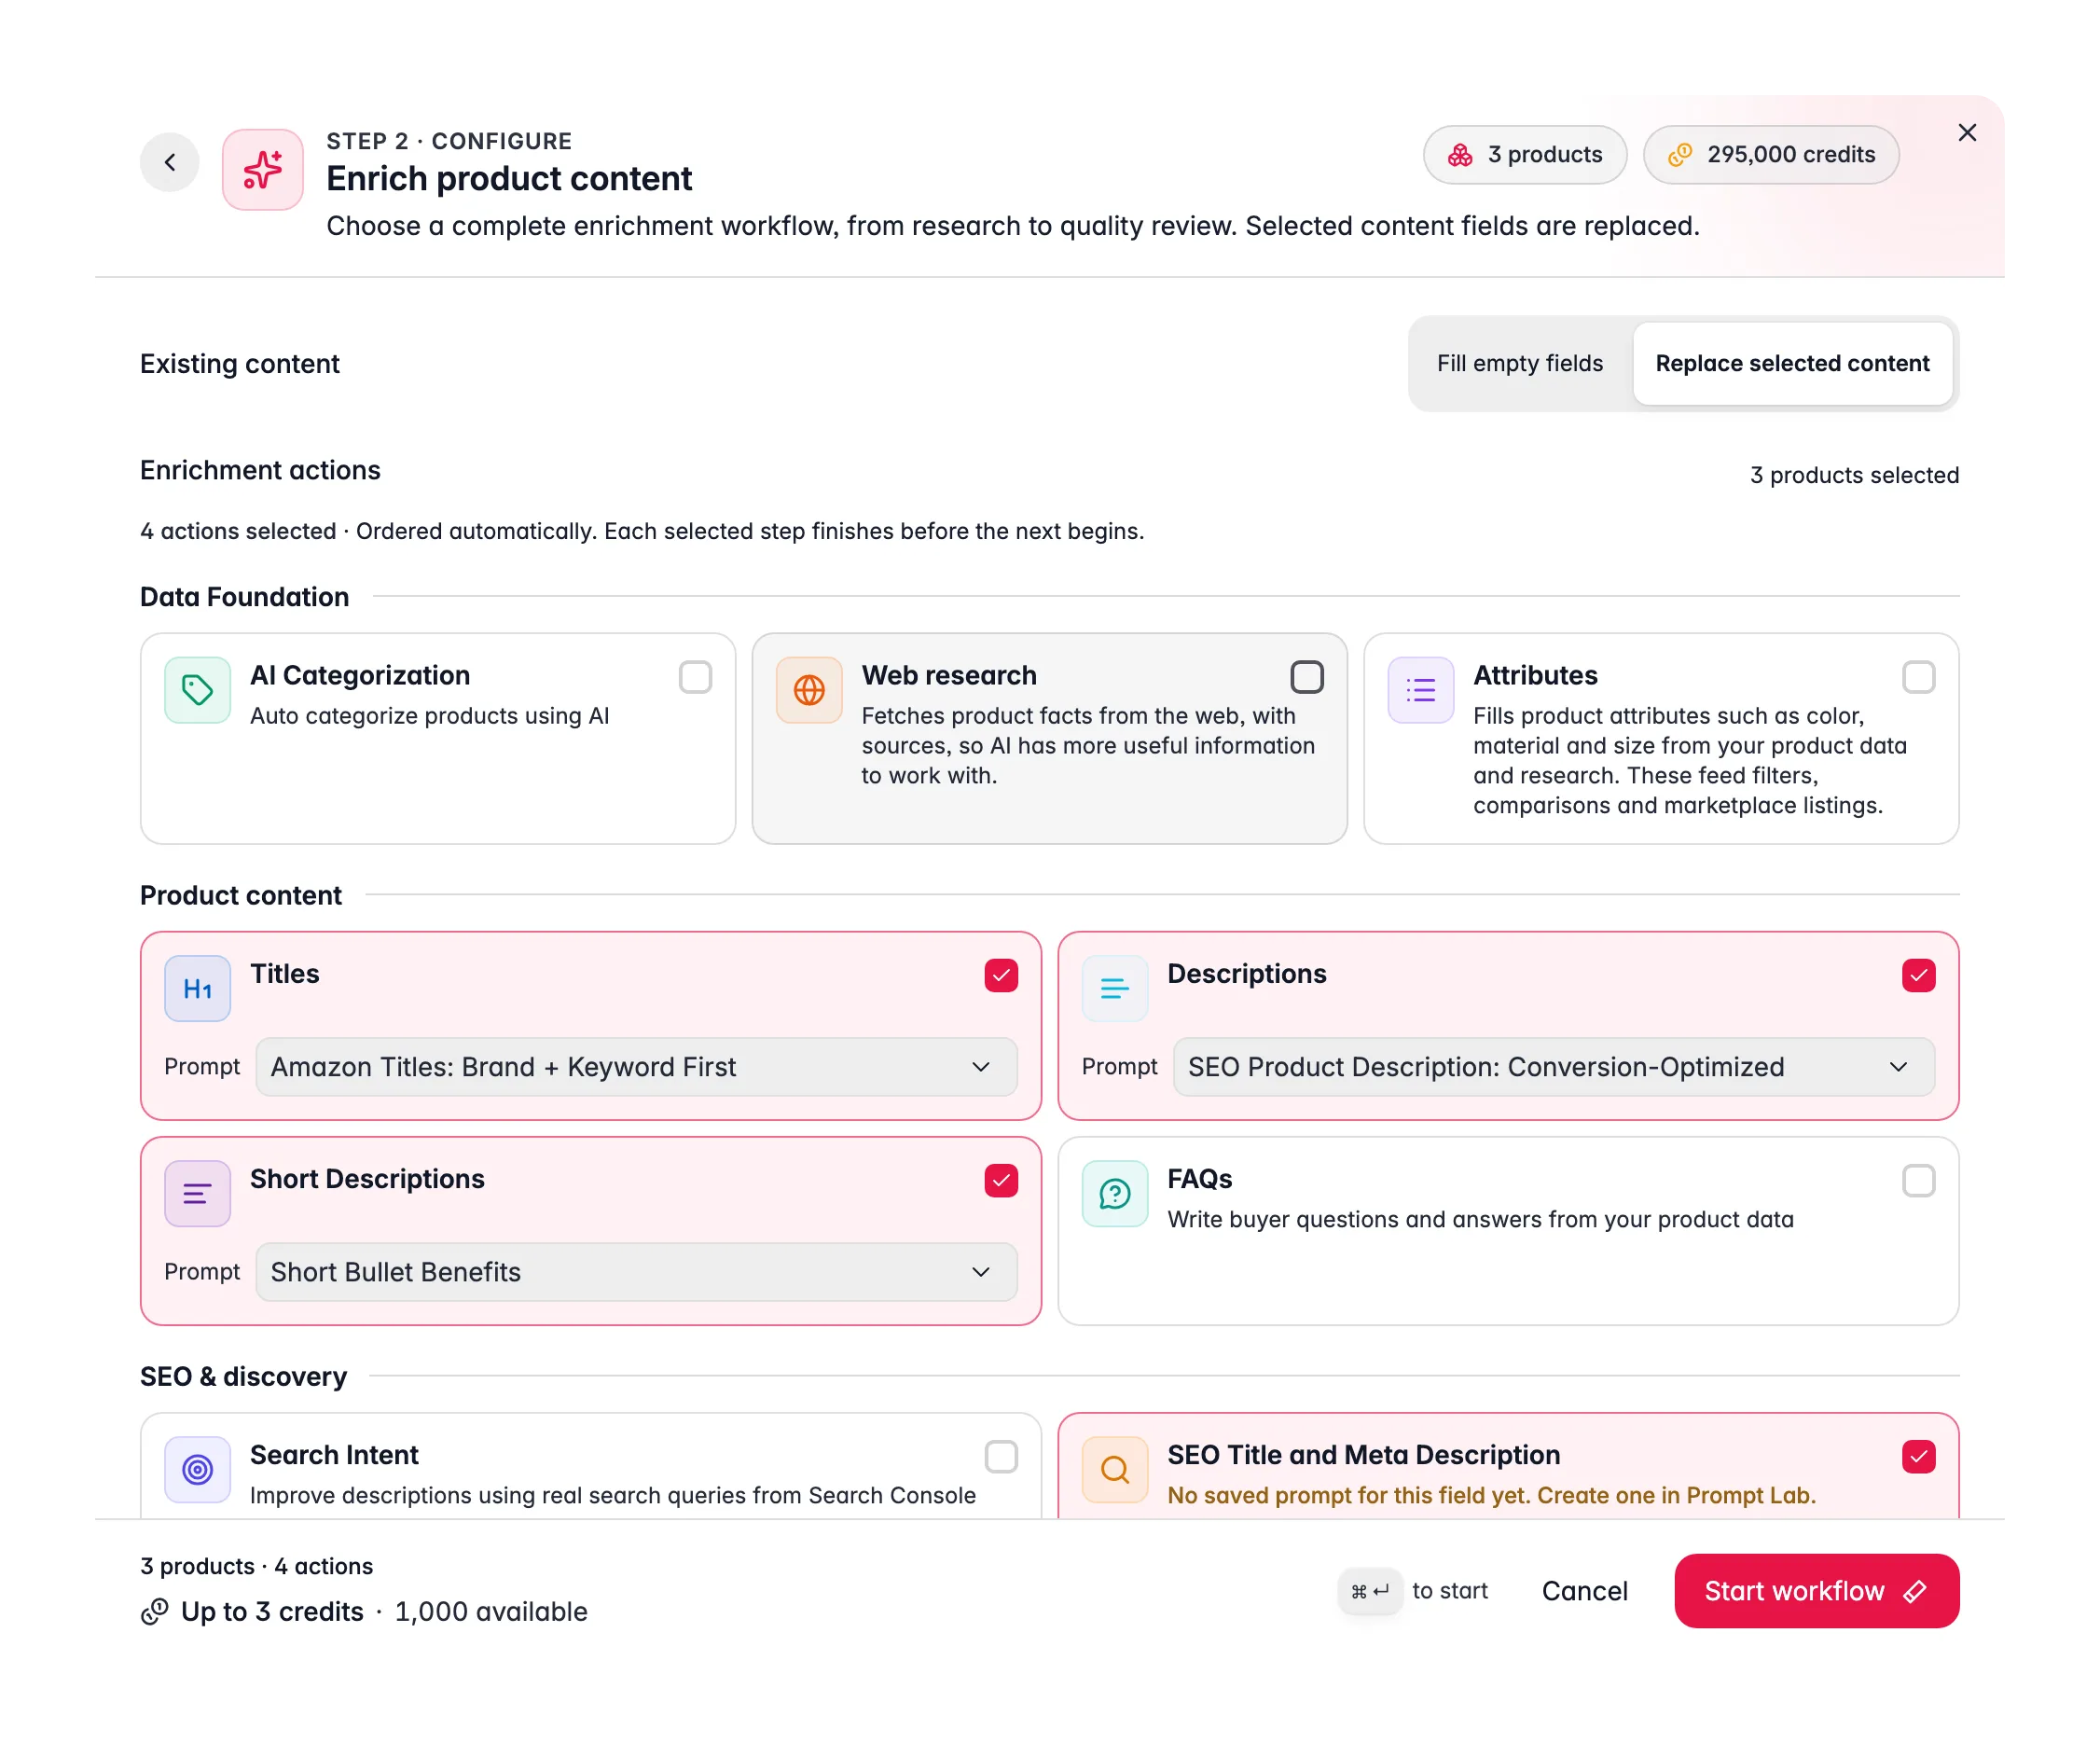Image resolution: width=2100 pixels, height=1757 pixels.
Task: Tick the Attributes checkbox
Action: pos(1918,677)
